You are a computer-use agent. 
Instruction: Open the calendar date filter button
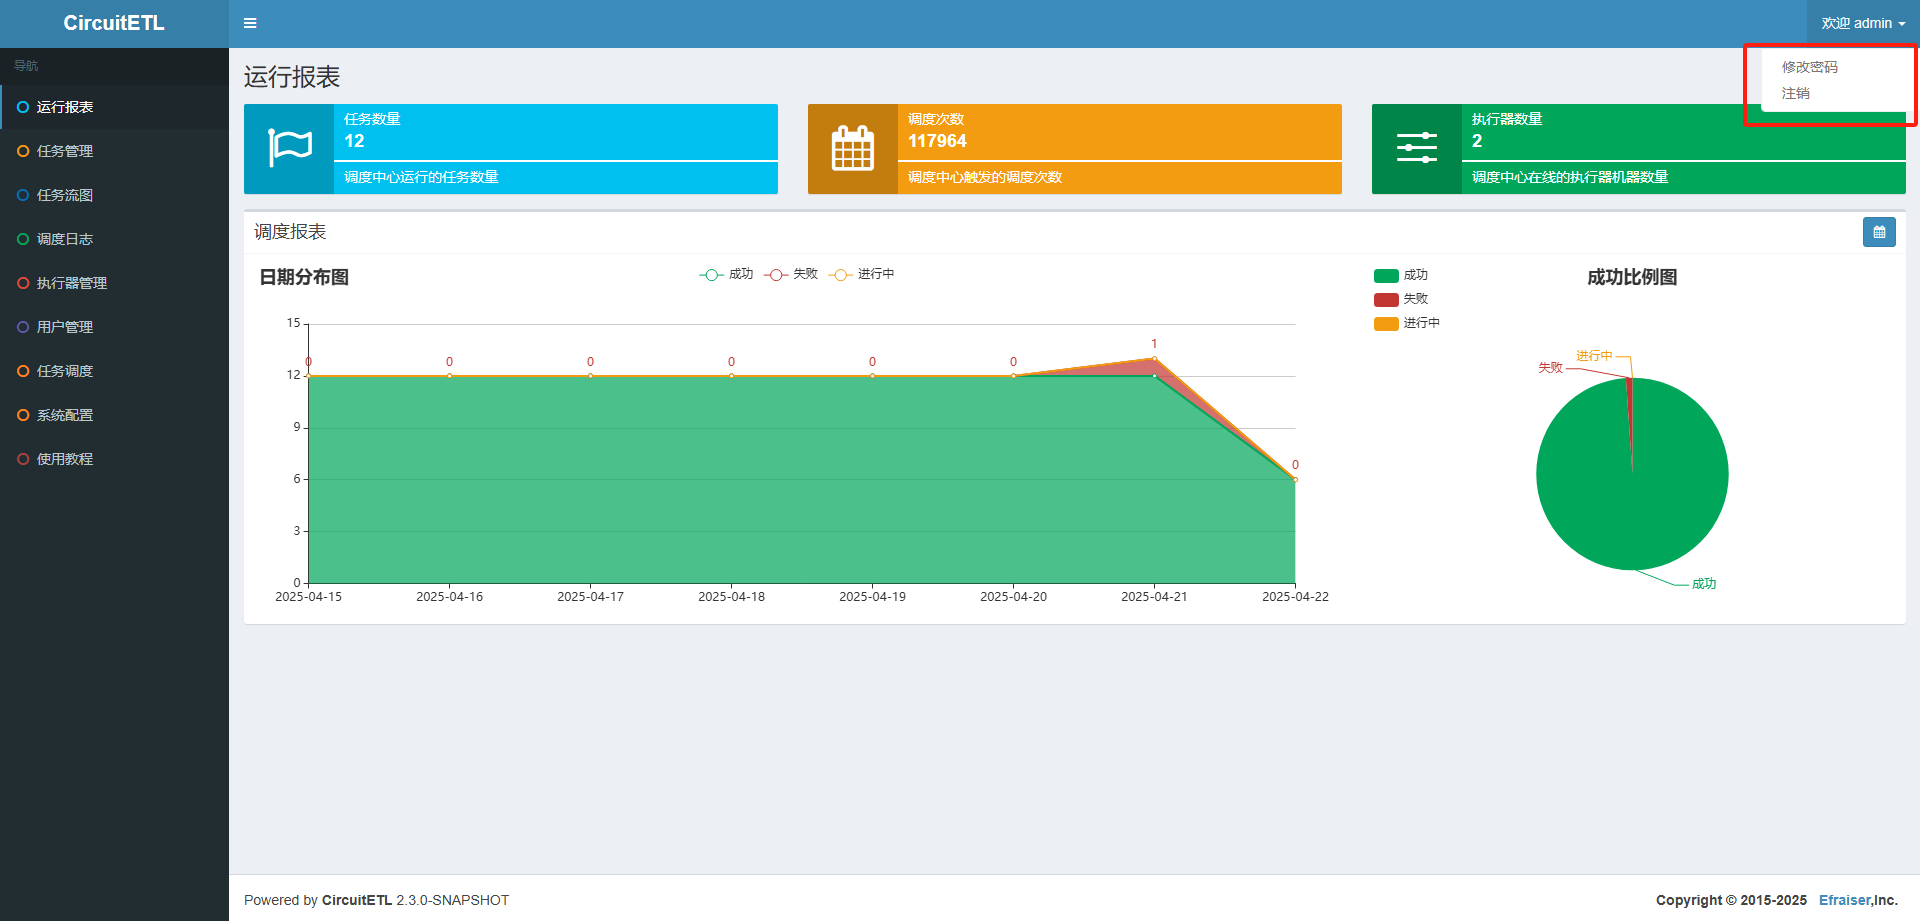1879,232
